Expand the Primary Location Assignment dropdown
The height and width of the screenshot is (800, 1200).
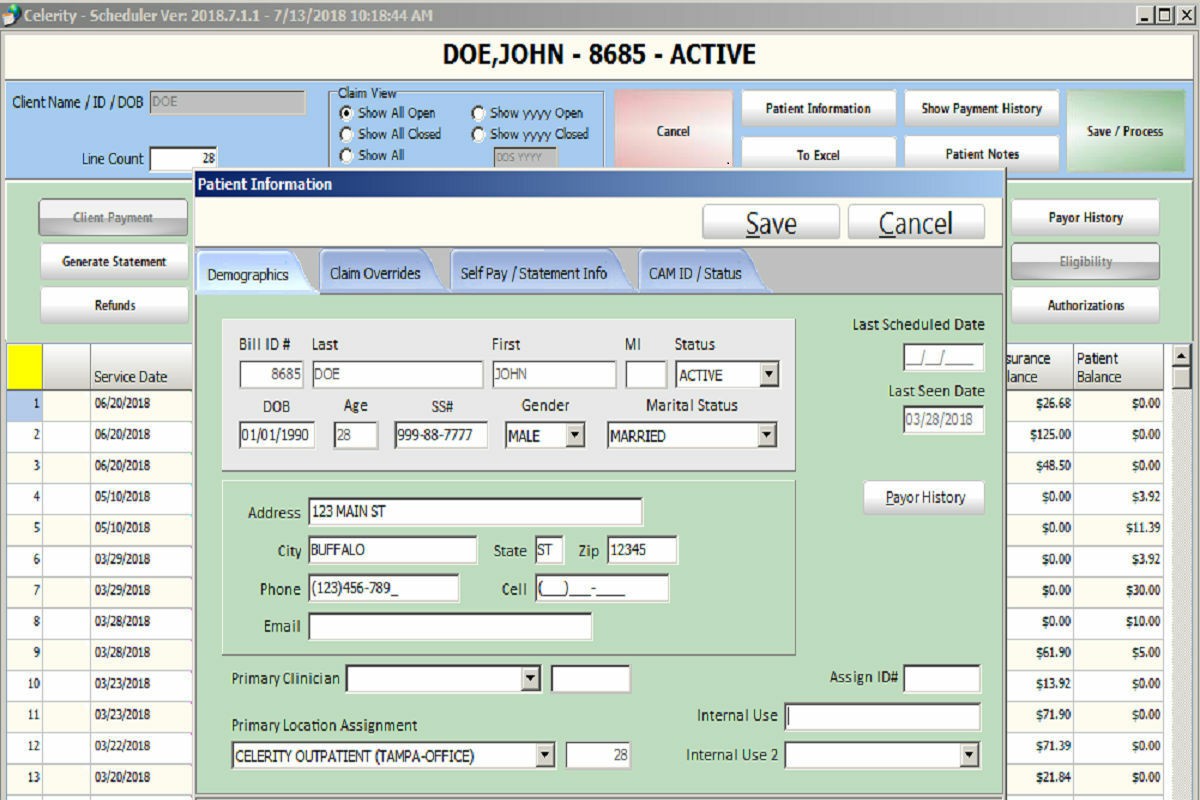(x=545, y=756)
